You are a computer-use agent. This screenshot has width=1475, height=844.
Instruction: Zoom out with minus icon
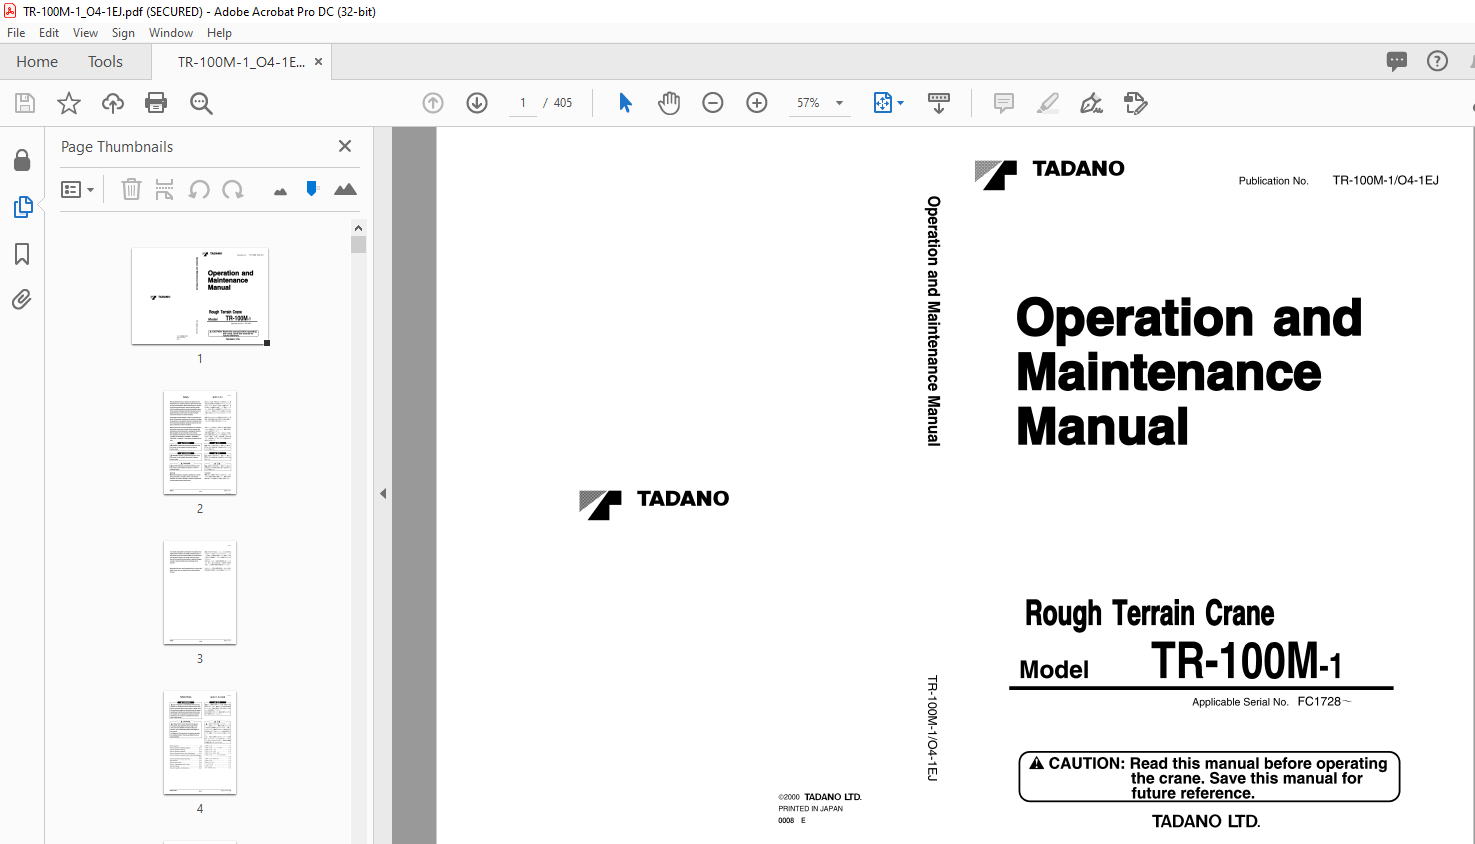713,103
